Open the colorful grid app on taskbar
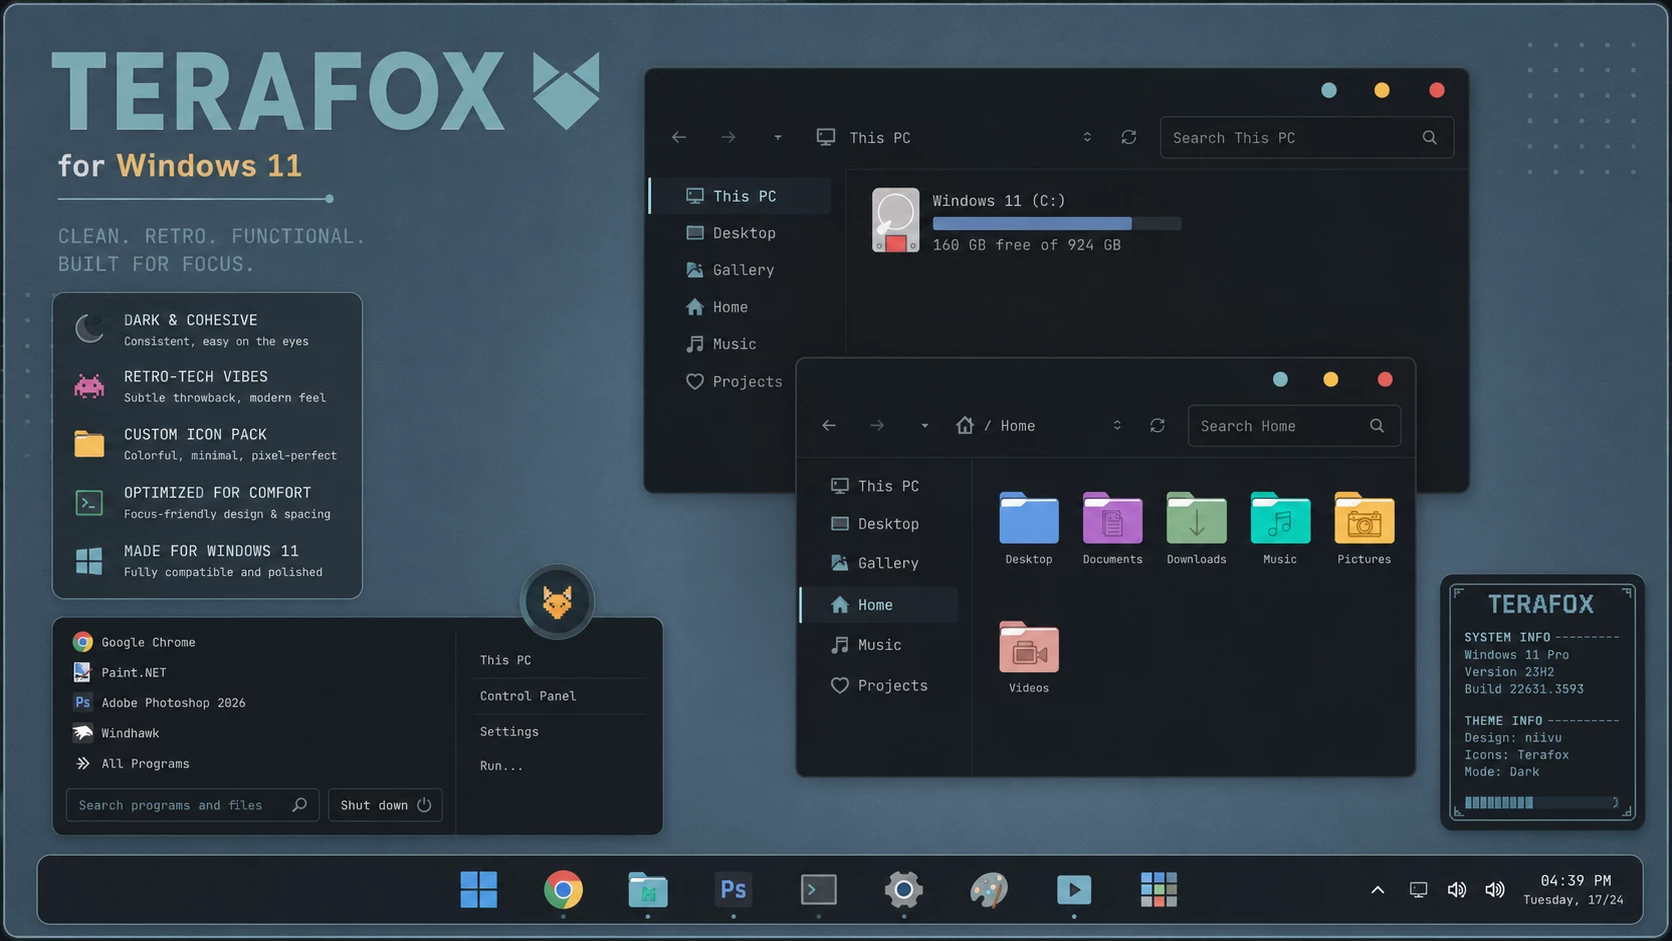 click(x=1159, y=889)
